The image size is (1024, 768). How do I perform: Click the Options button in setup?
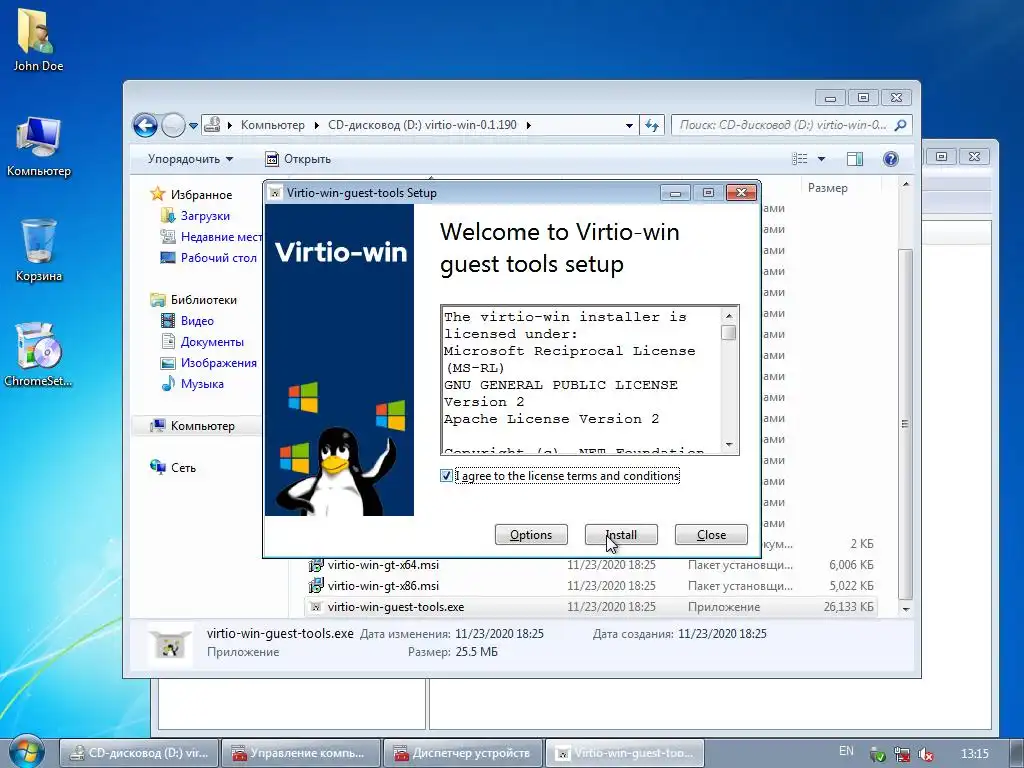[x=531, y=535]
